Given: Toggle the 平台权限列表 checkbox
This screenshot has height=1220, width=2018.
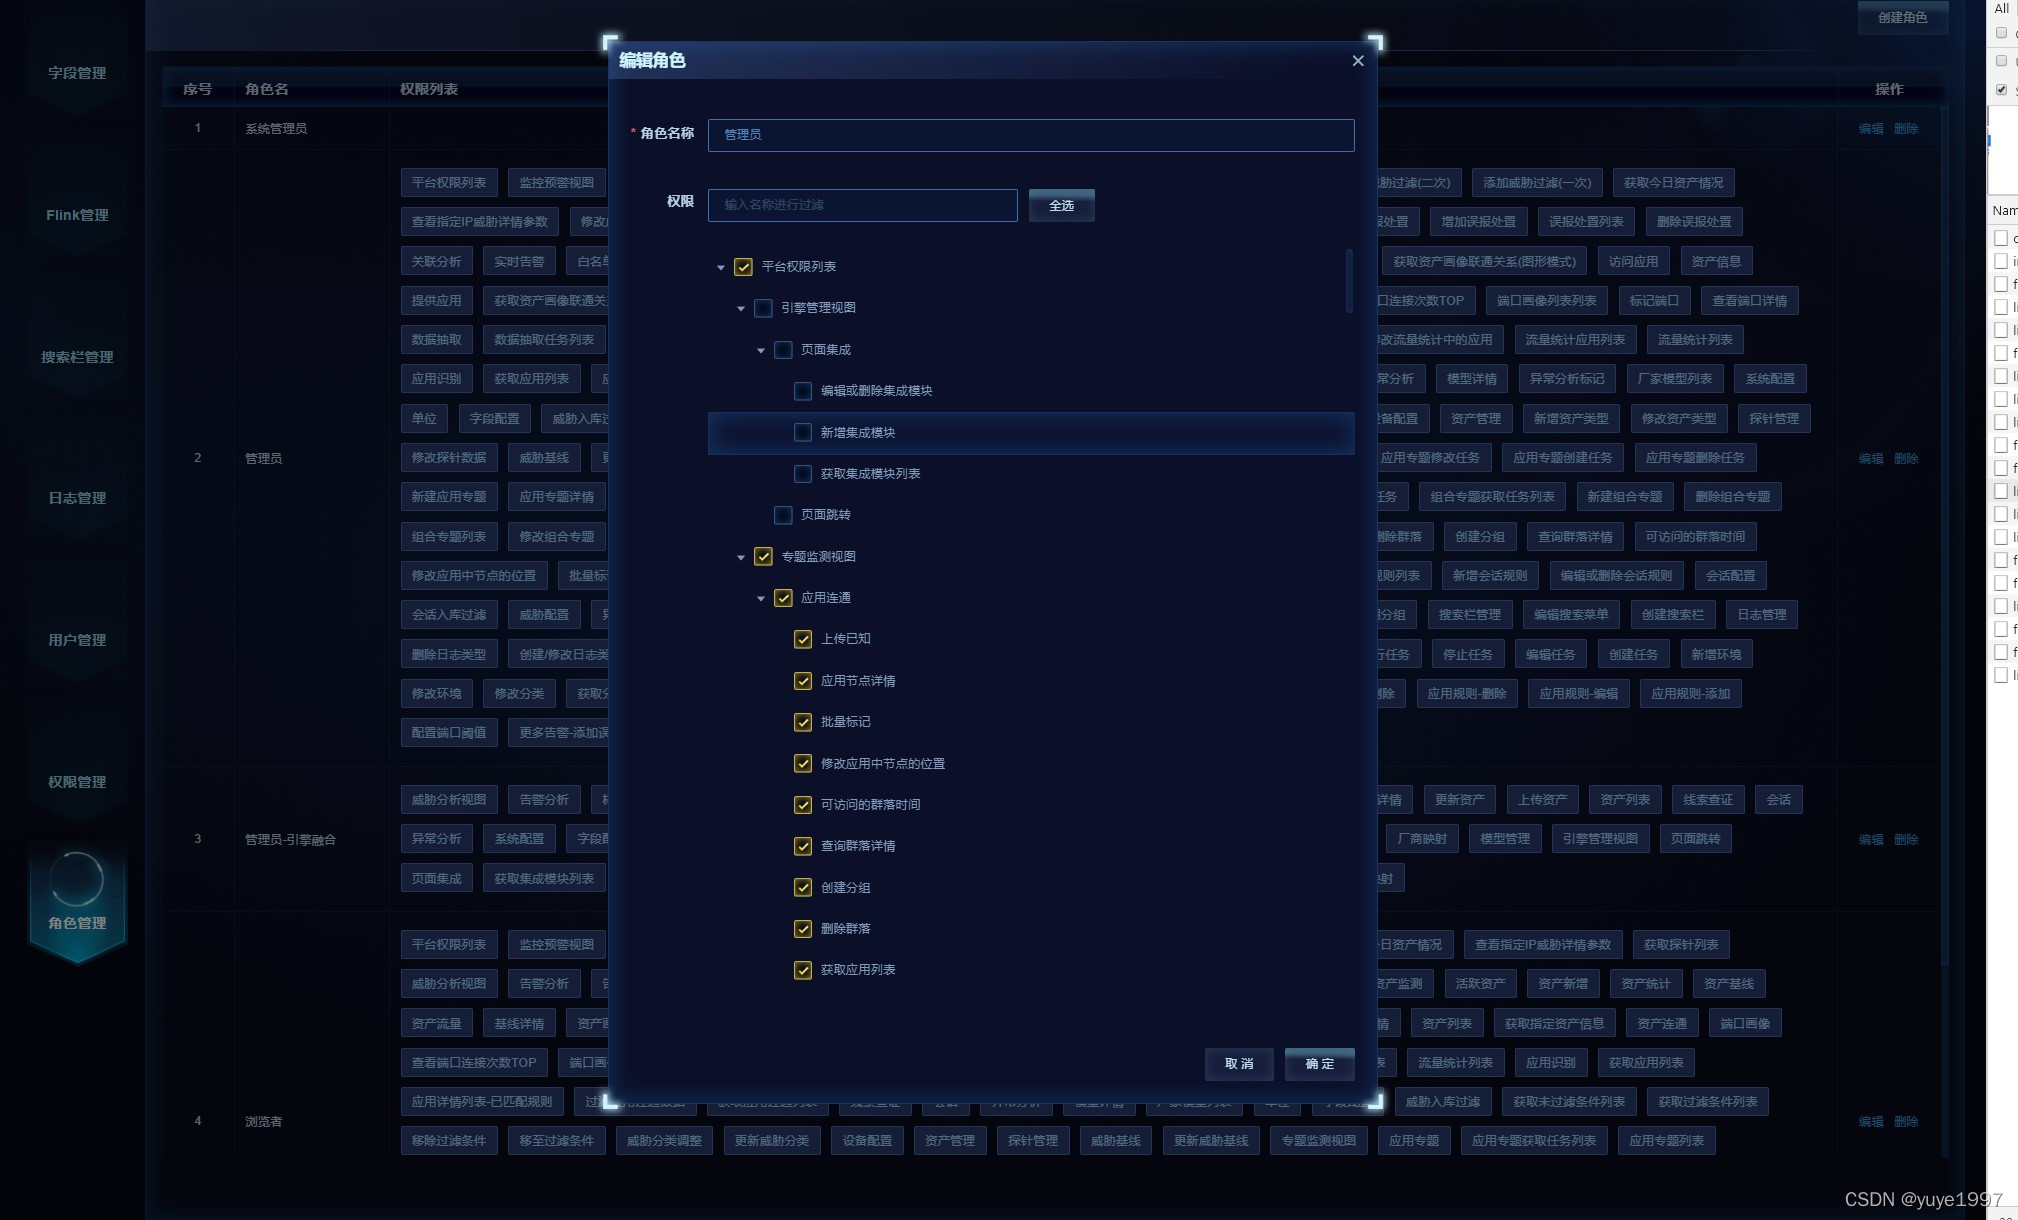Looking at the screenshot, I should (x=743, y=267).
